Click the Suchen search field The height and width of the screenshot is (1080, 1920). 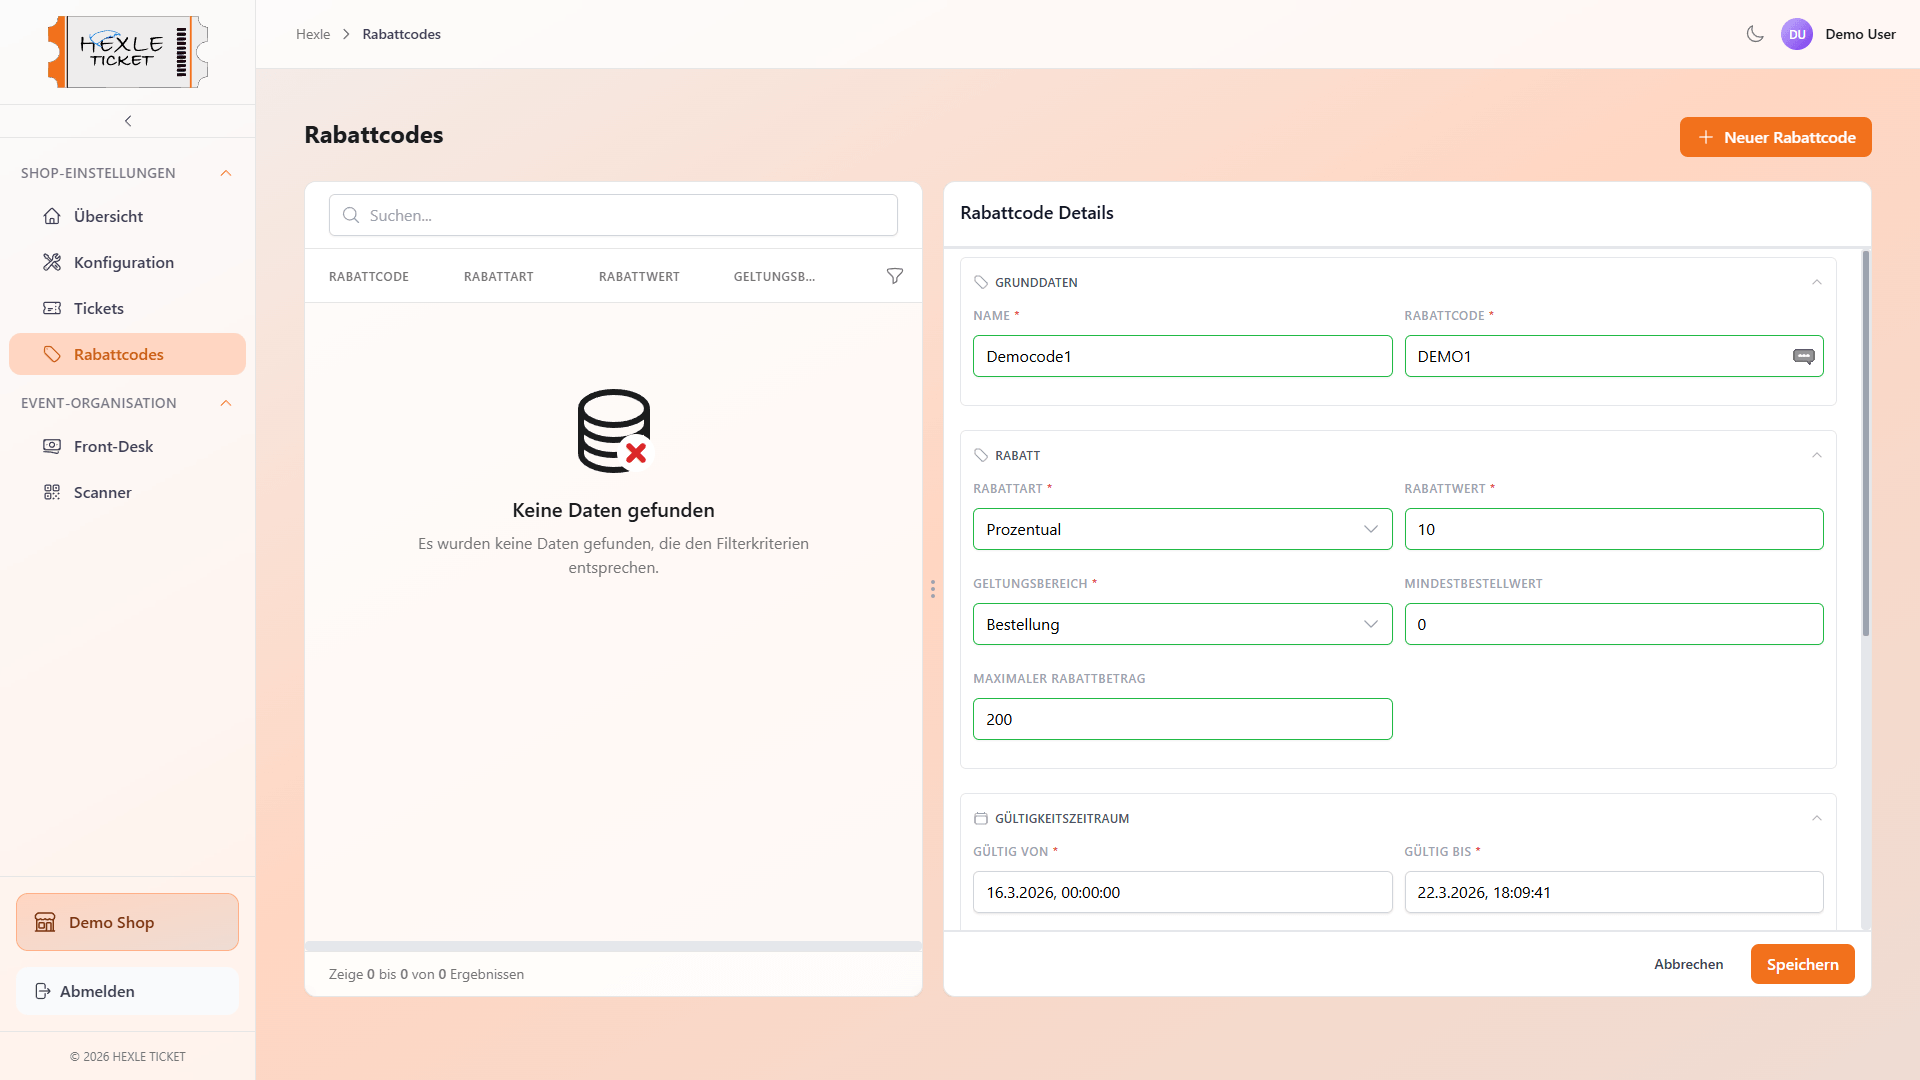[x=613, y=215]
